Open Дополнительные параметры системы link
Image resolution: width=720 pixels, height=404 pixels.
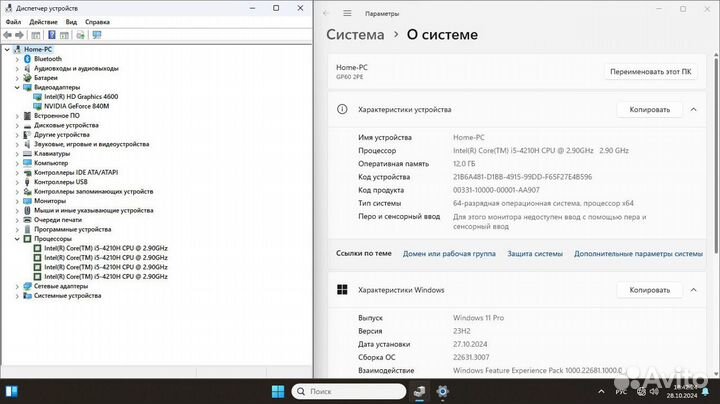(x=638, y=253)
